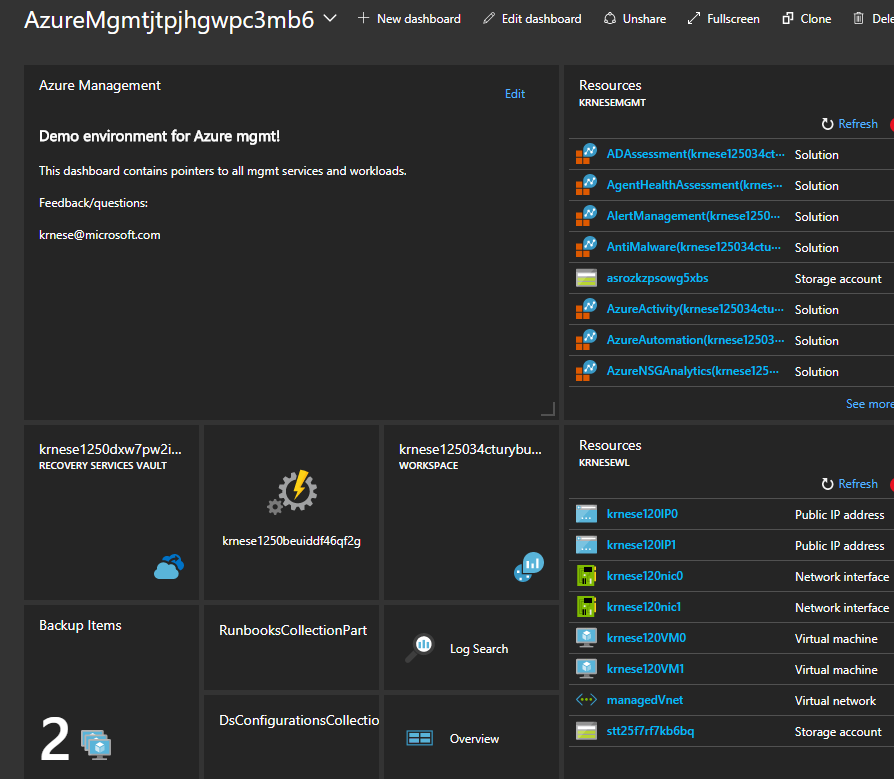The height and width of the screenshot is (779, 894).
Task: Click the Fullscreen arrows icon
Action: (x=693, y=19)
